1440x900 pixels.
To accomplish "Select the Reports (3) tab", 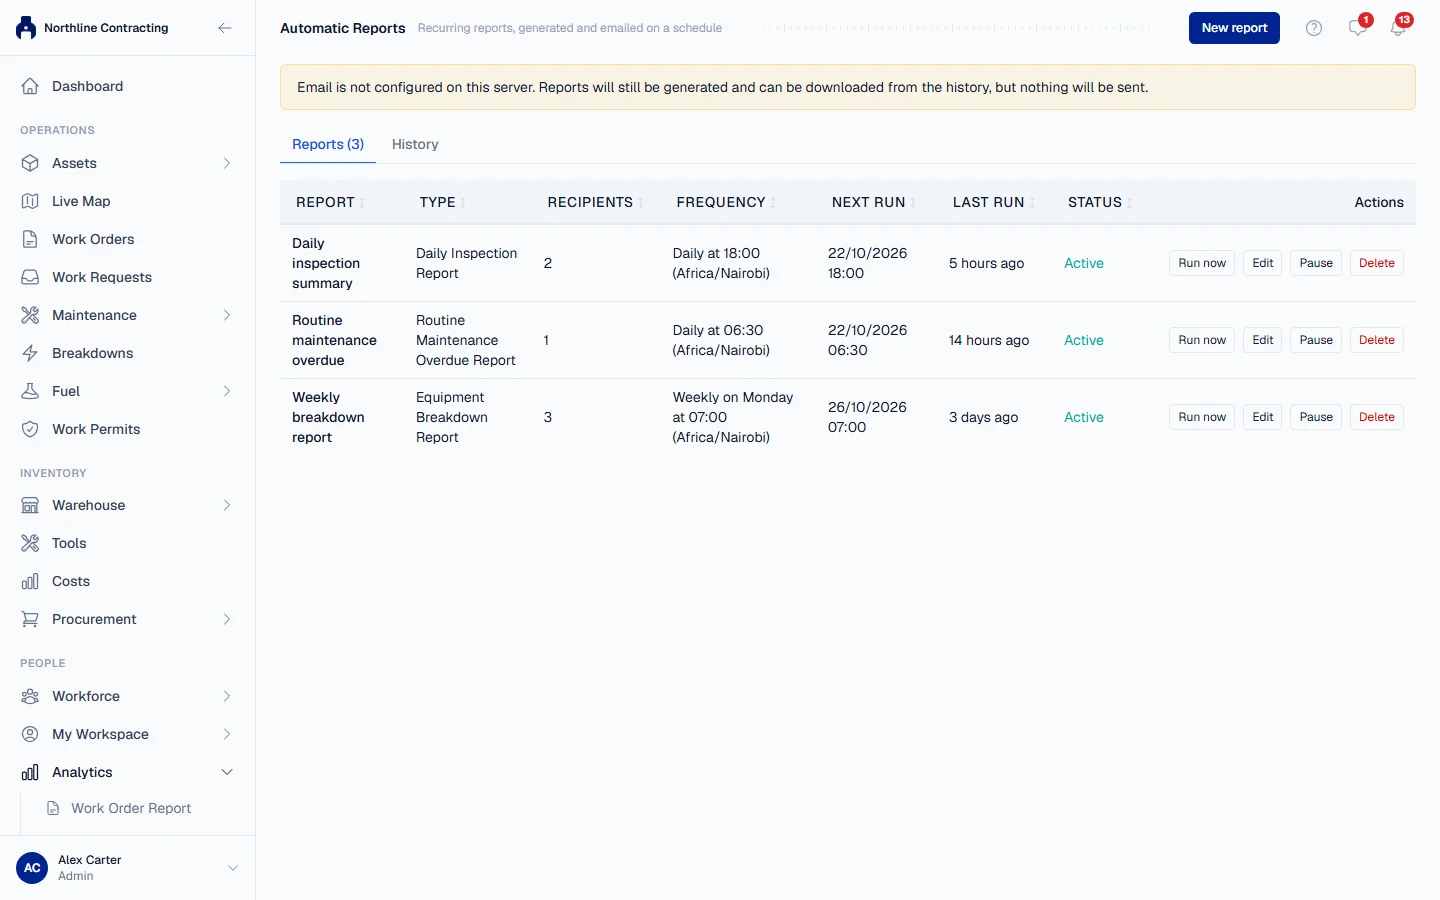I will [328, 144].
